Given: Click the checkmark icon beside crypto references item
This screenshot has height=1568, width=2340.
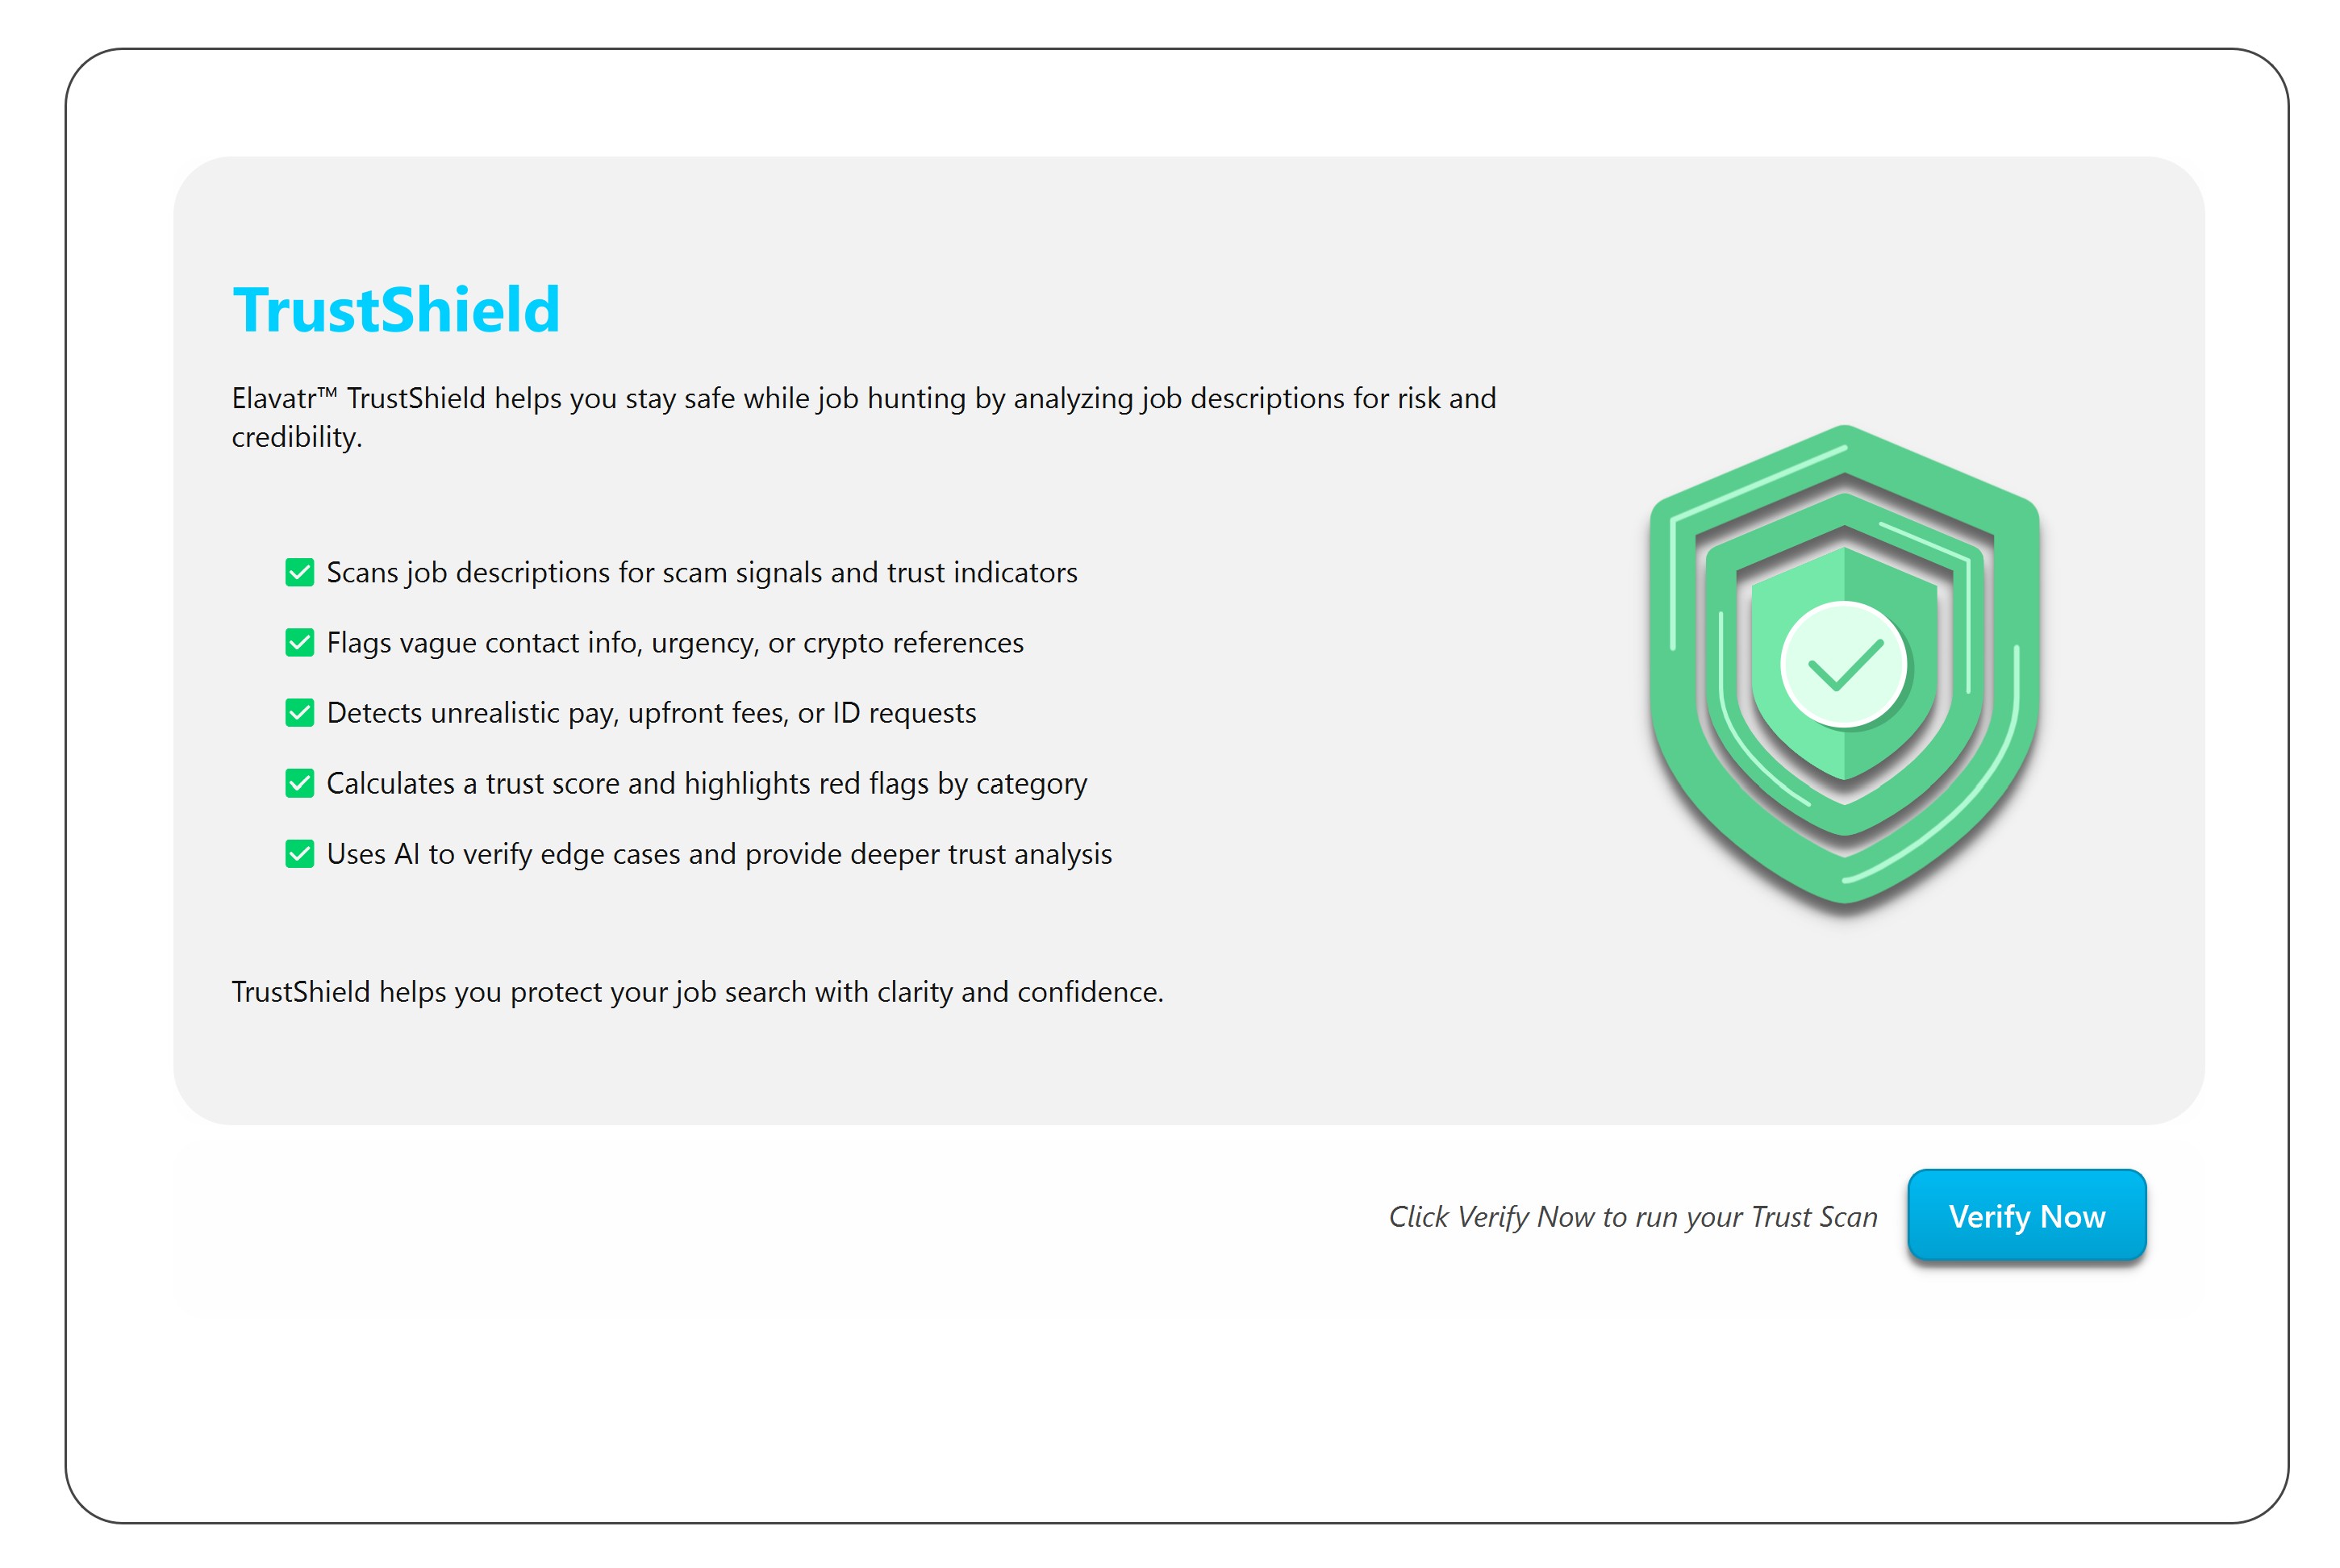Looking at the screenshot, I should [x=300, y=642].
